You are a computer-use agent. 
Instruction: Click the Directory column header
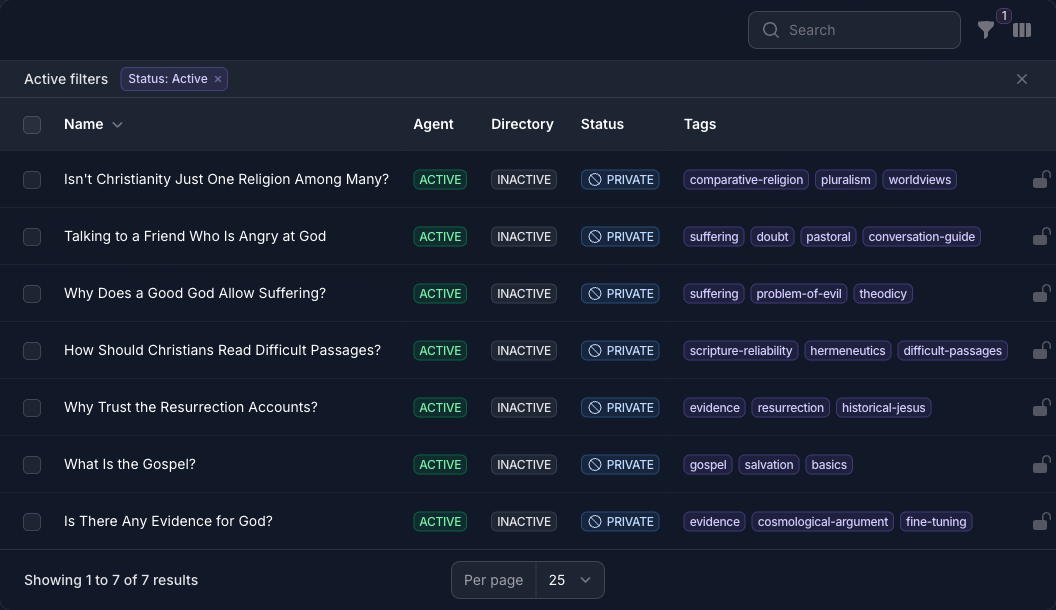click(x=522, y=124)
